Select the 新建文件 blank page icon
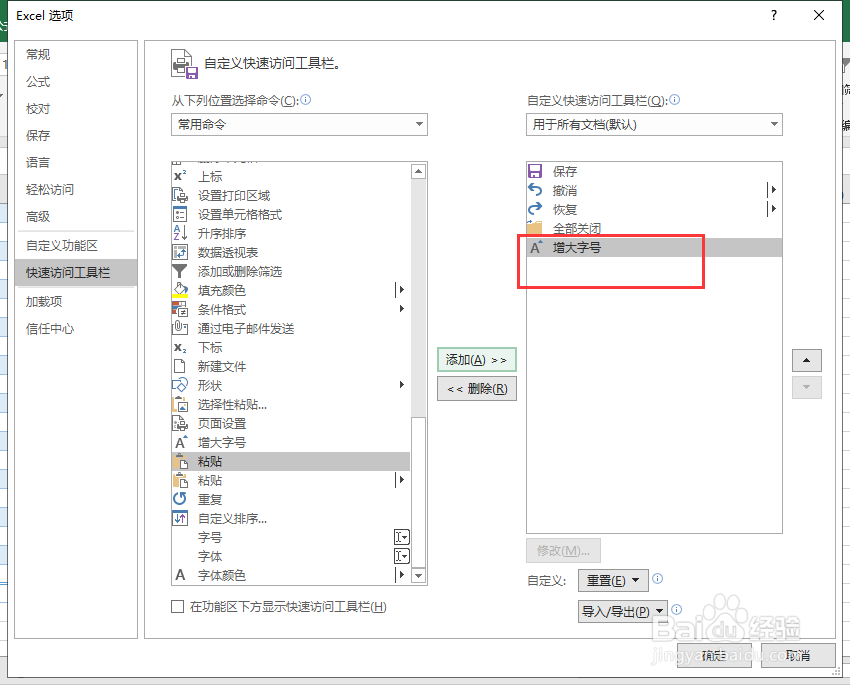 coord(180,366)
